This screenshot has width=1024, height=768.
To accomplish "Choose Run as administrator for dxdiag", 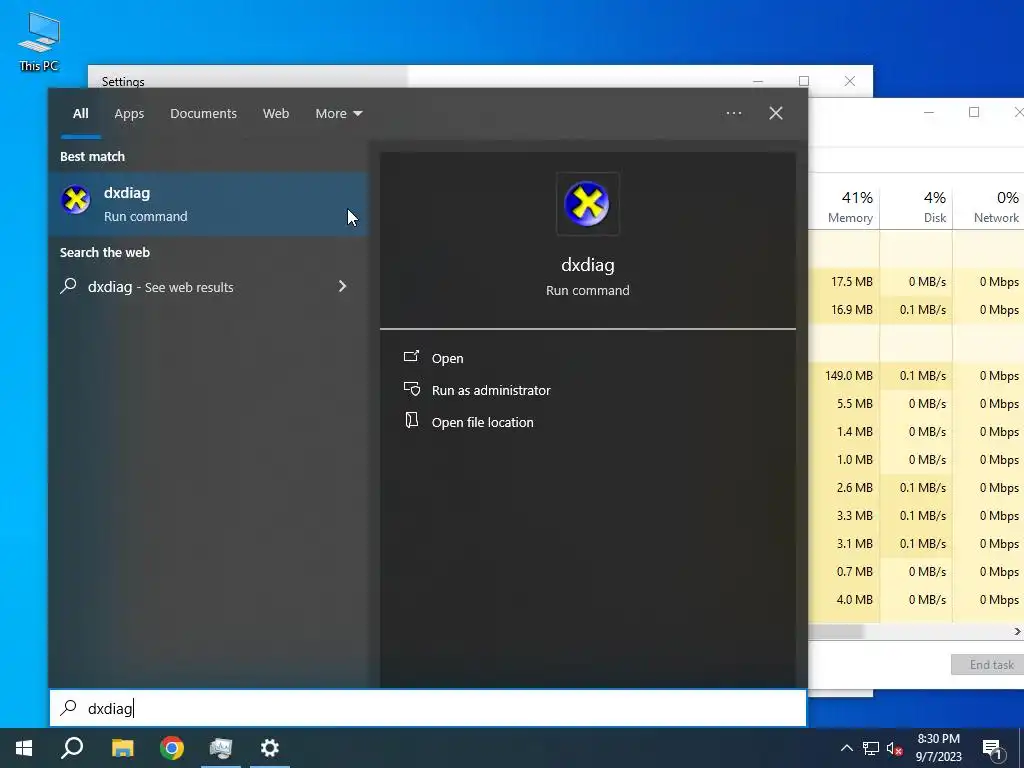I will tap(491, 390).
